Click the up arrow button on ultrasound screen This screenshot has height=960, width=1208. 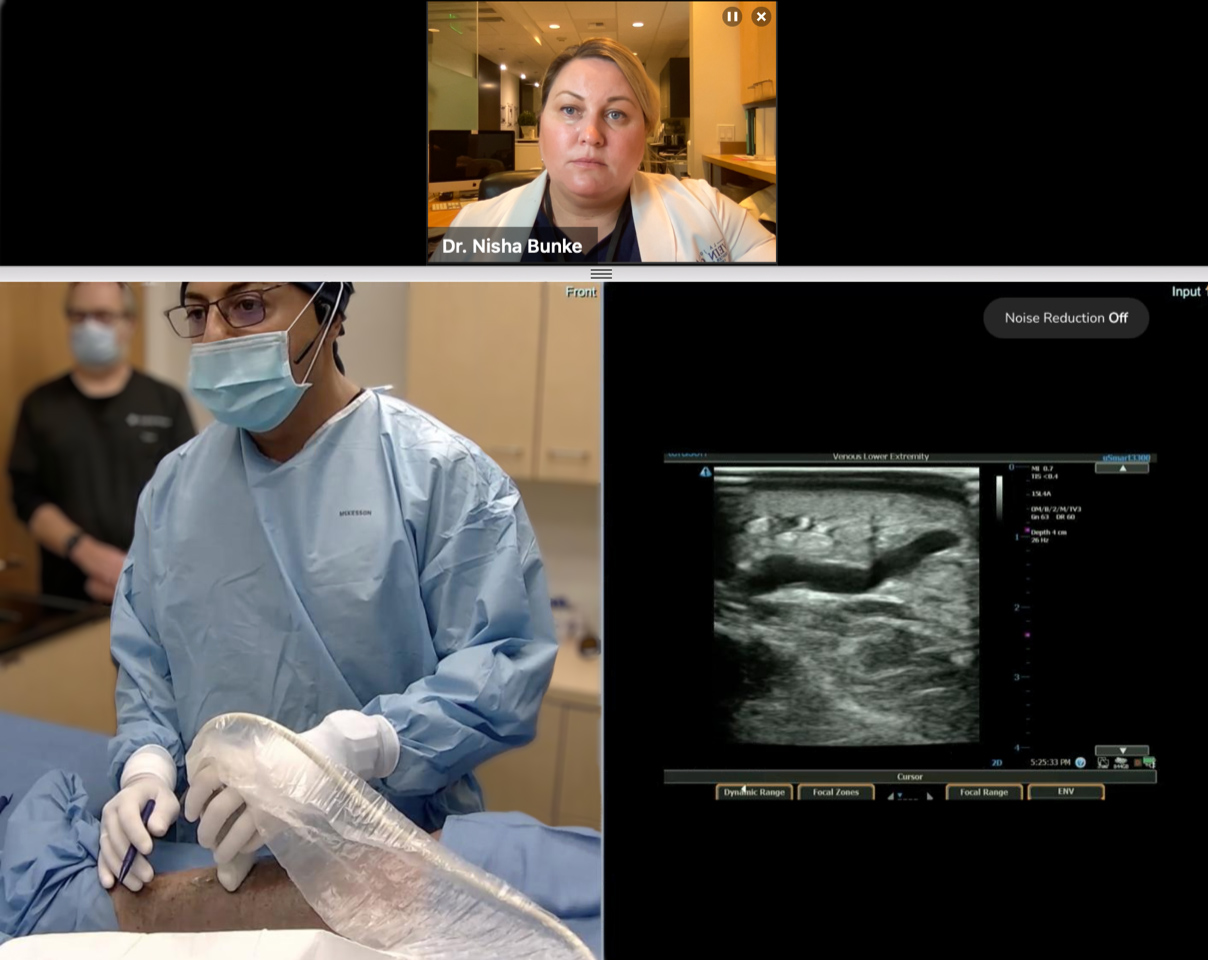click(1121, 468)
